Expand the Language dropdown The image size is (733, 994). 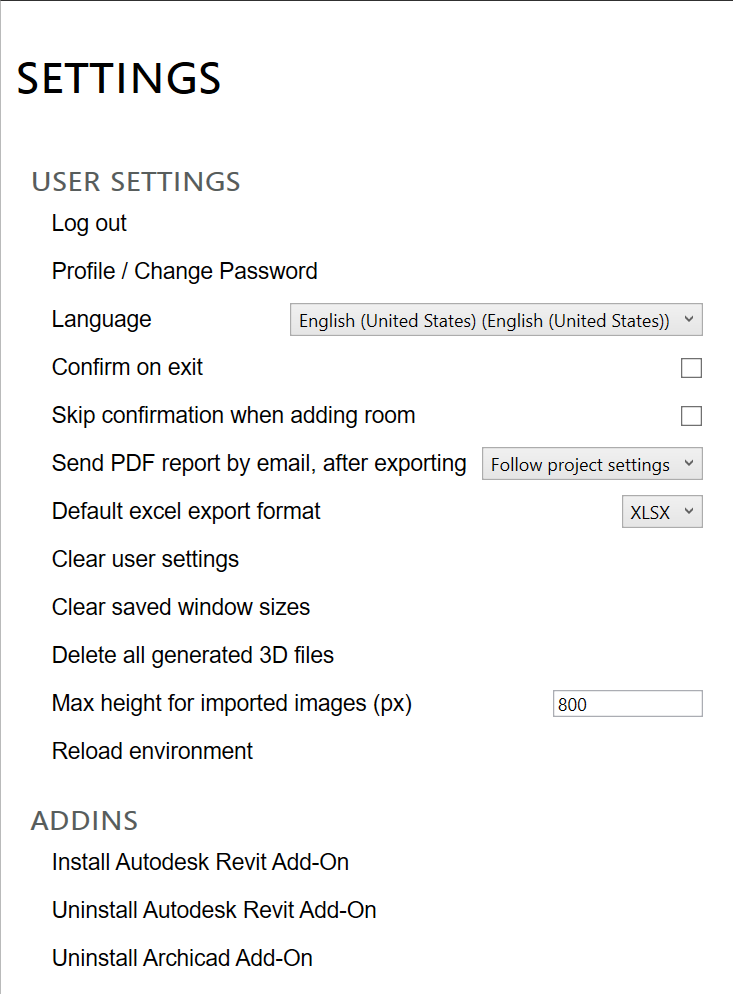pos(496,320)
